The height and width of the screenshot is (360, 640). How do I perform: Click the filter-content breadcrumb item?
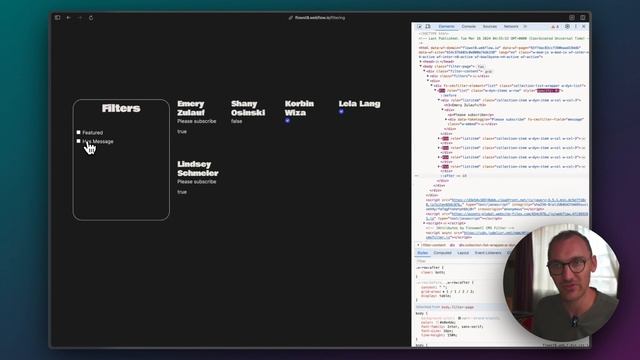pyautogui.click(x=433, y=245)
